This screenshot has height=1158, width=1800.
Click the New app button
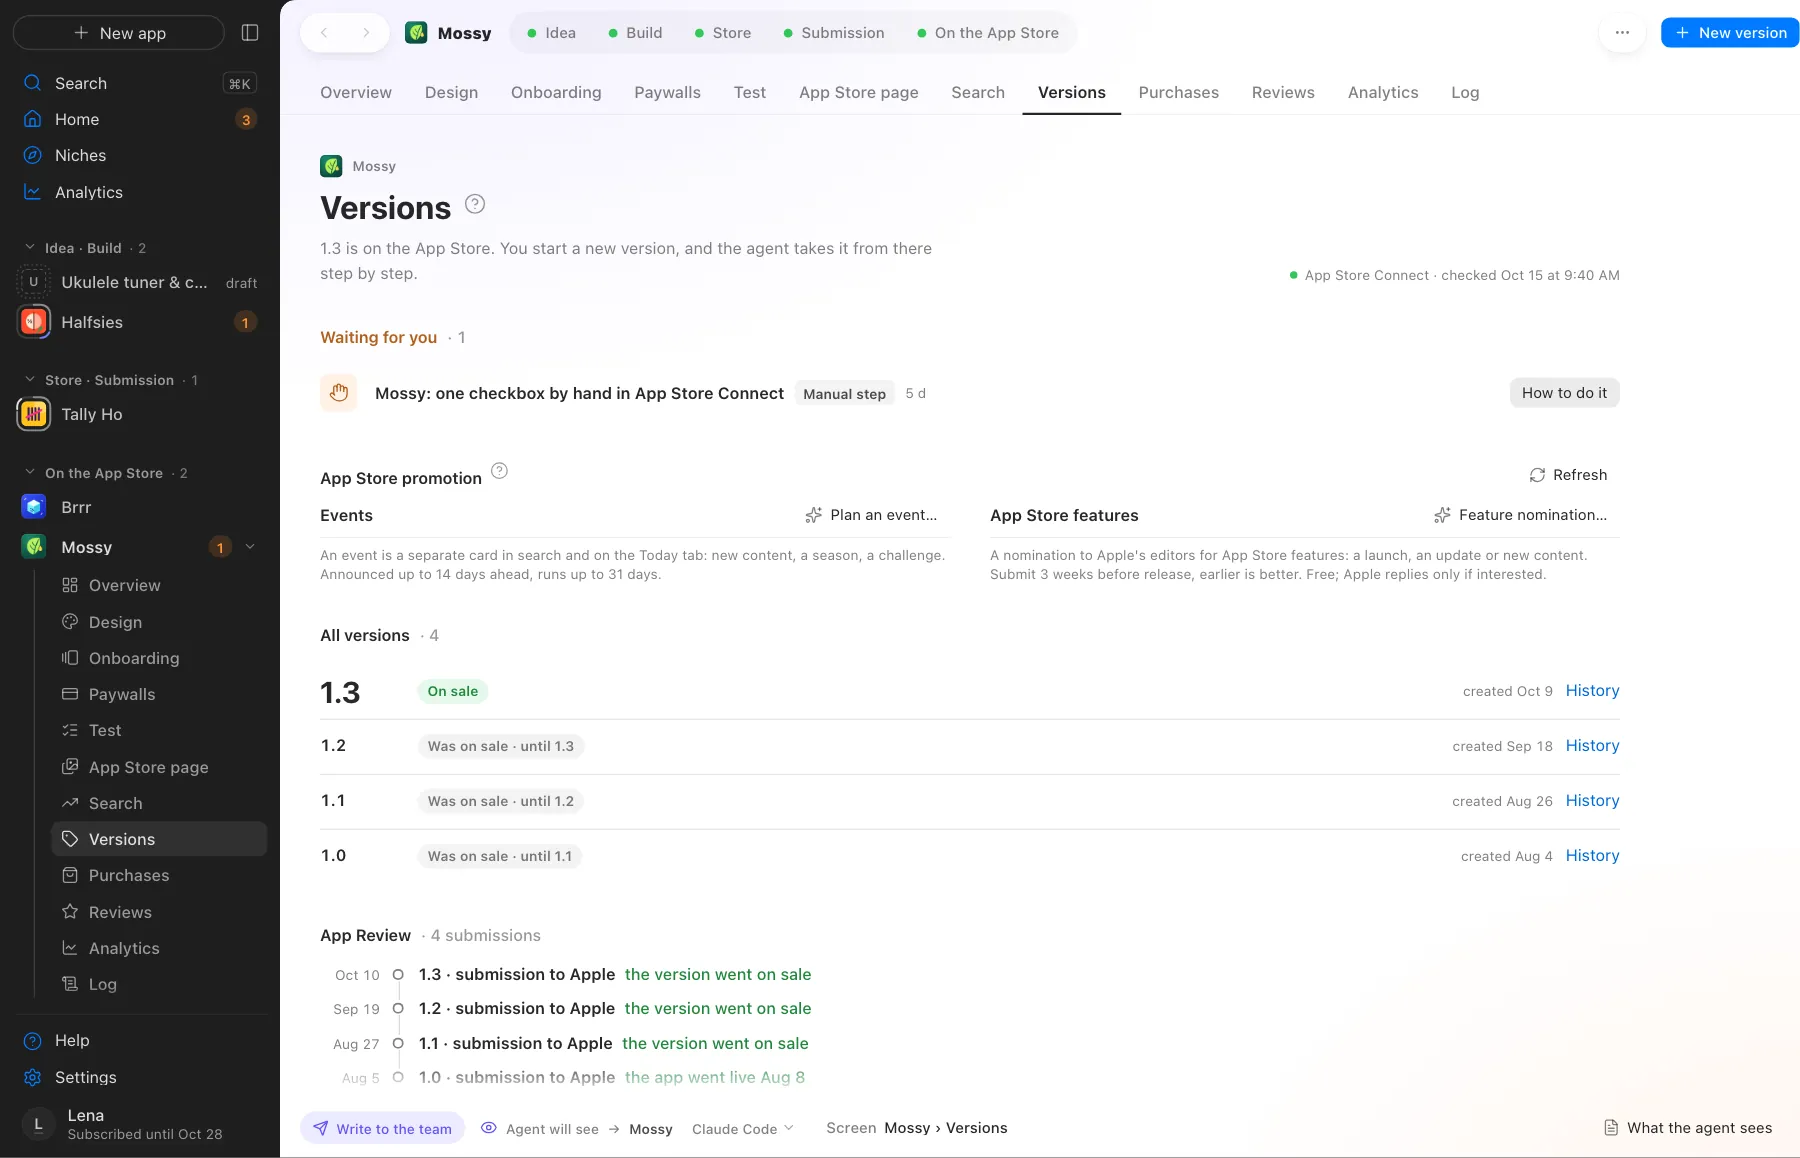[119, 33]
